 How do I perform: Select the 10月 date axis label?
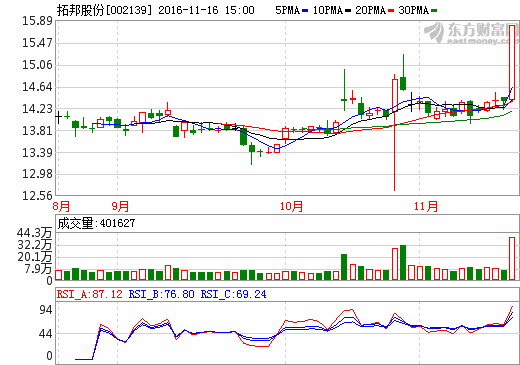point(291,206)
